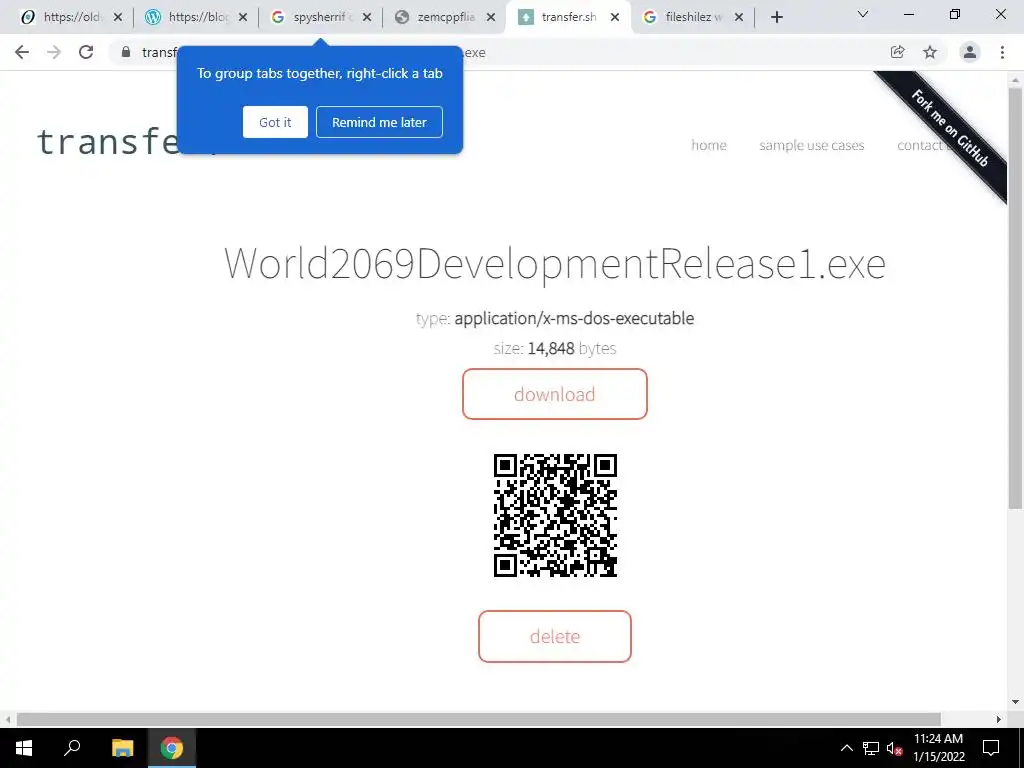
Task: Close the transfer.sh tab
Action: point(615,18)
